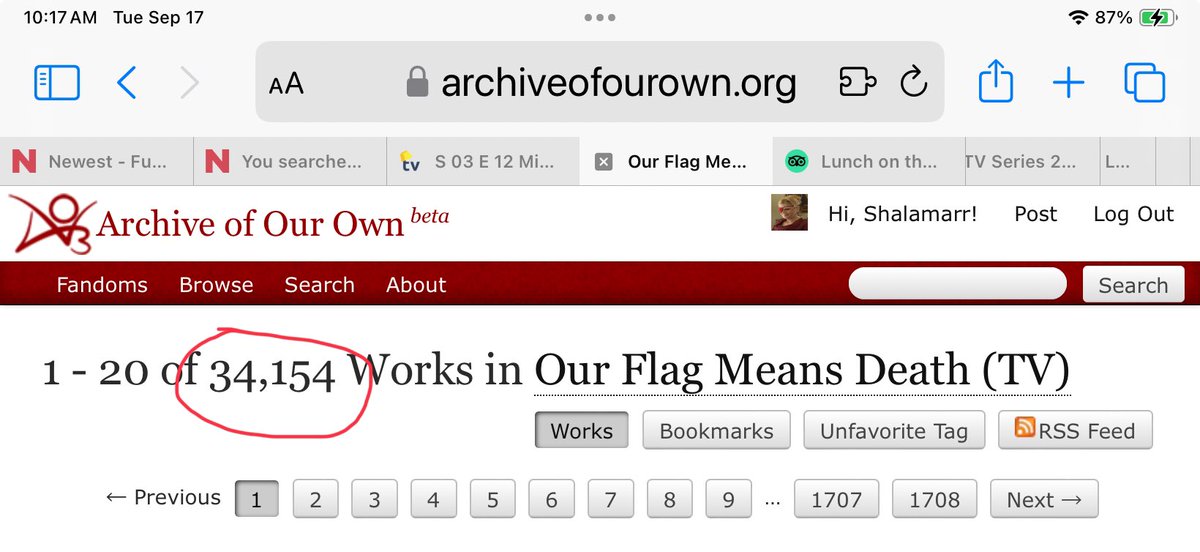
Task: Open the AA reader text size menu
Action: pos(287,83)
